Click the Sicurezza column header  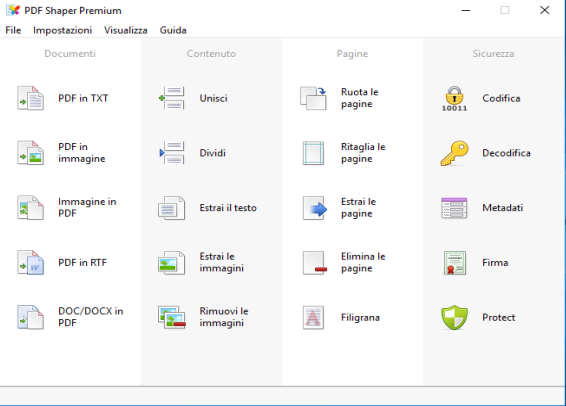coord(493,54)
